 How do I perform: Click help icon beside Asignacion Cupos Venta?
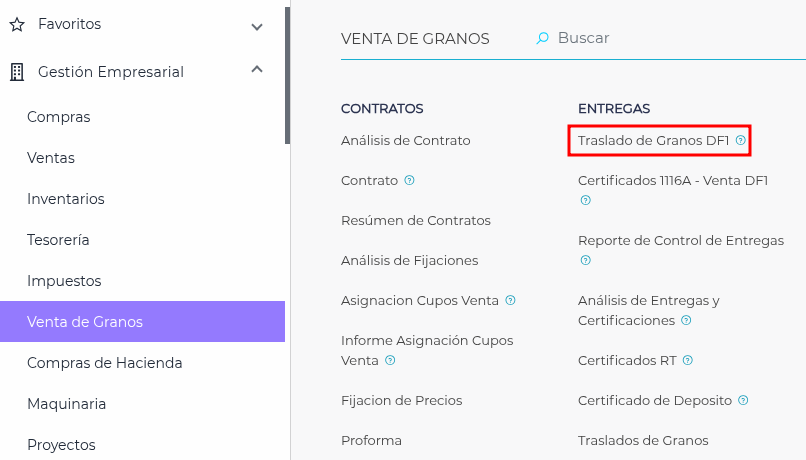coord(510,300)
